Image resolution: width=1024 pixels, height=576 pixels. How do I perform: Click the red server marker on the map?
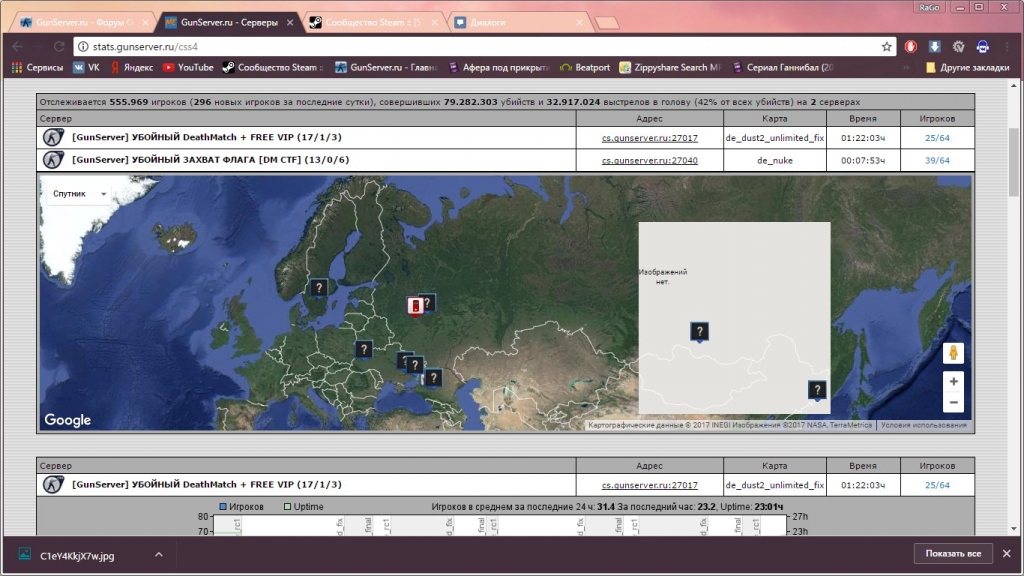(x=415, y=306)
